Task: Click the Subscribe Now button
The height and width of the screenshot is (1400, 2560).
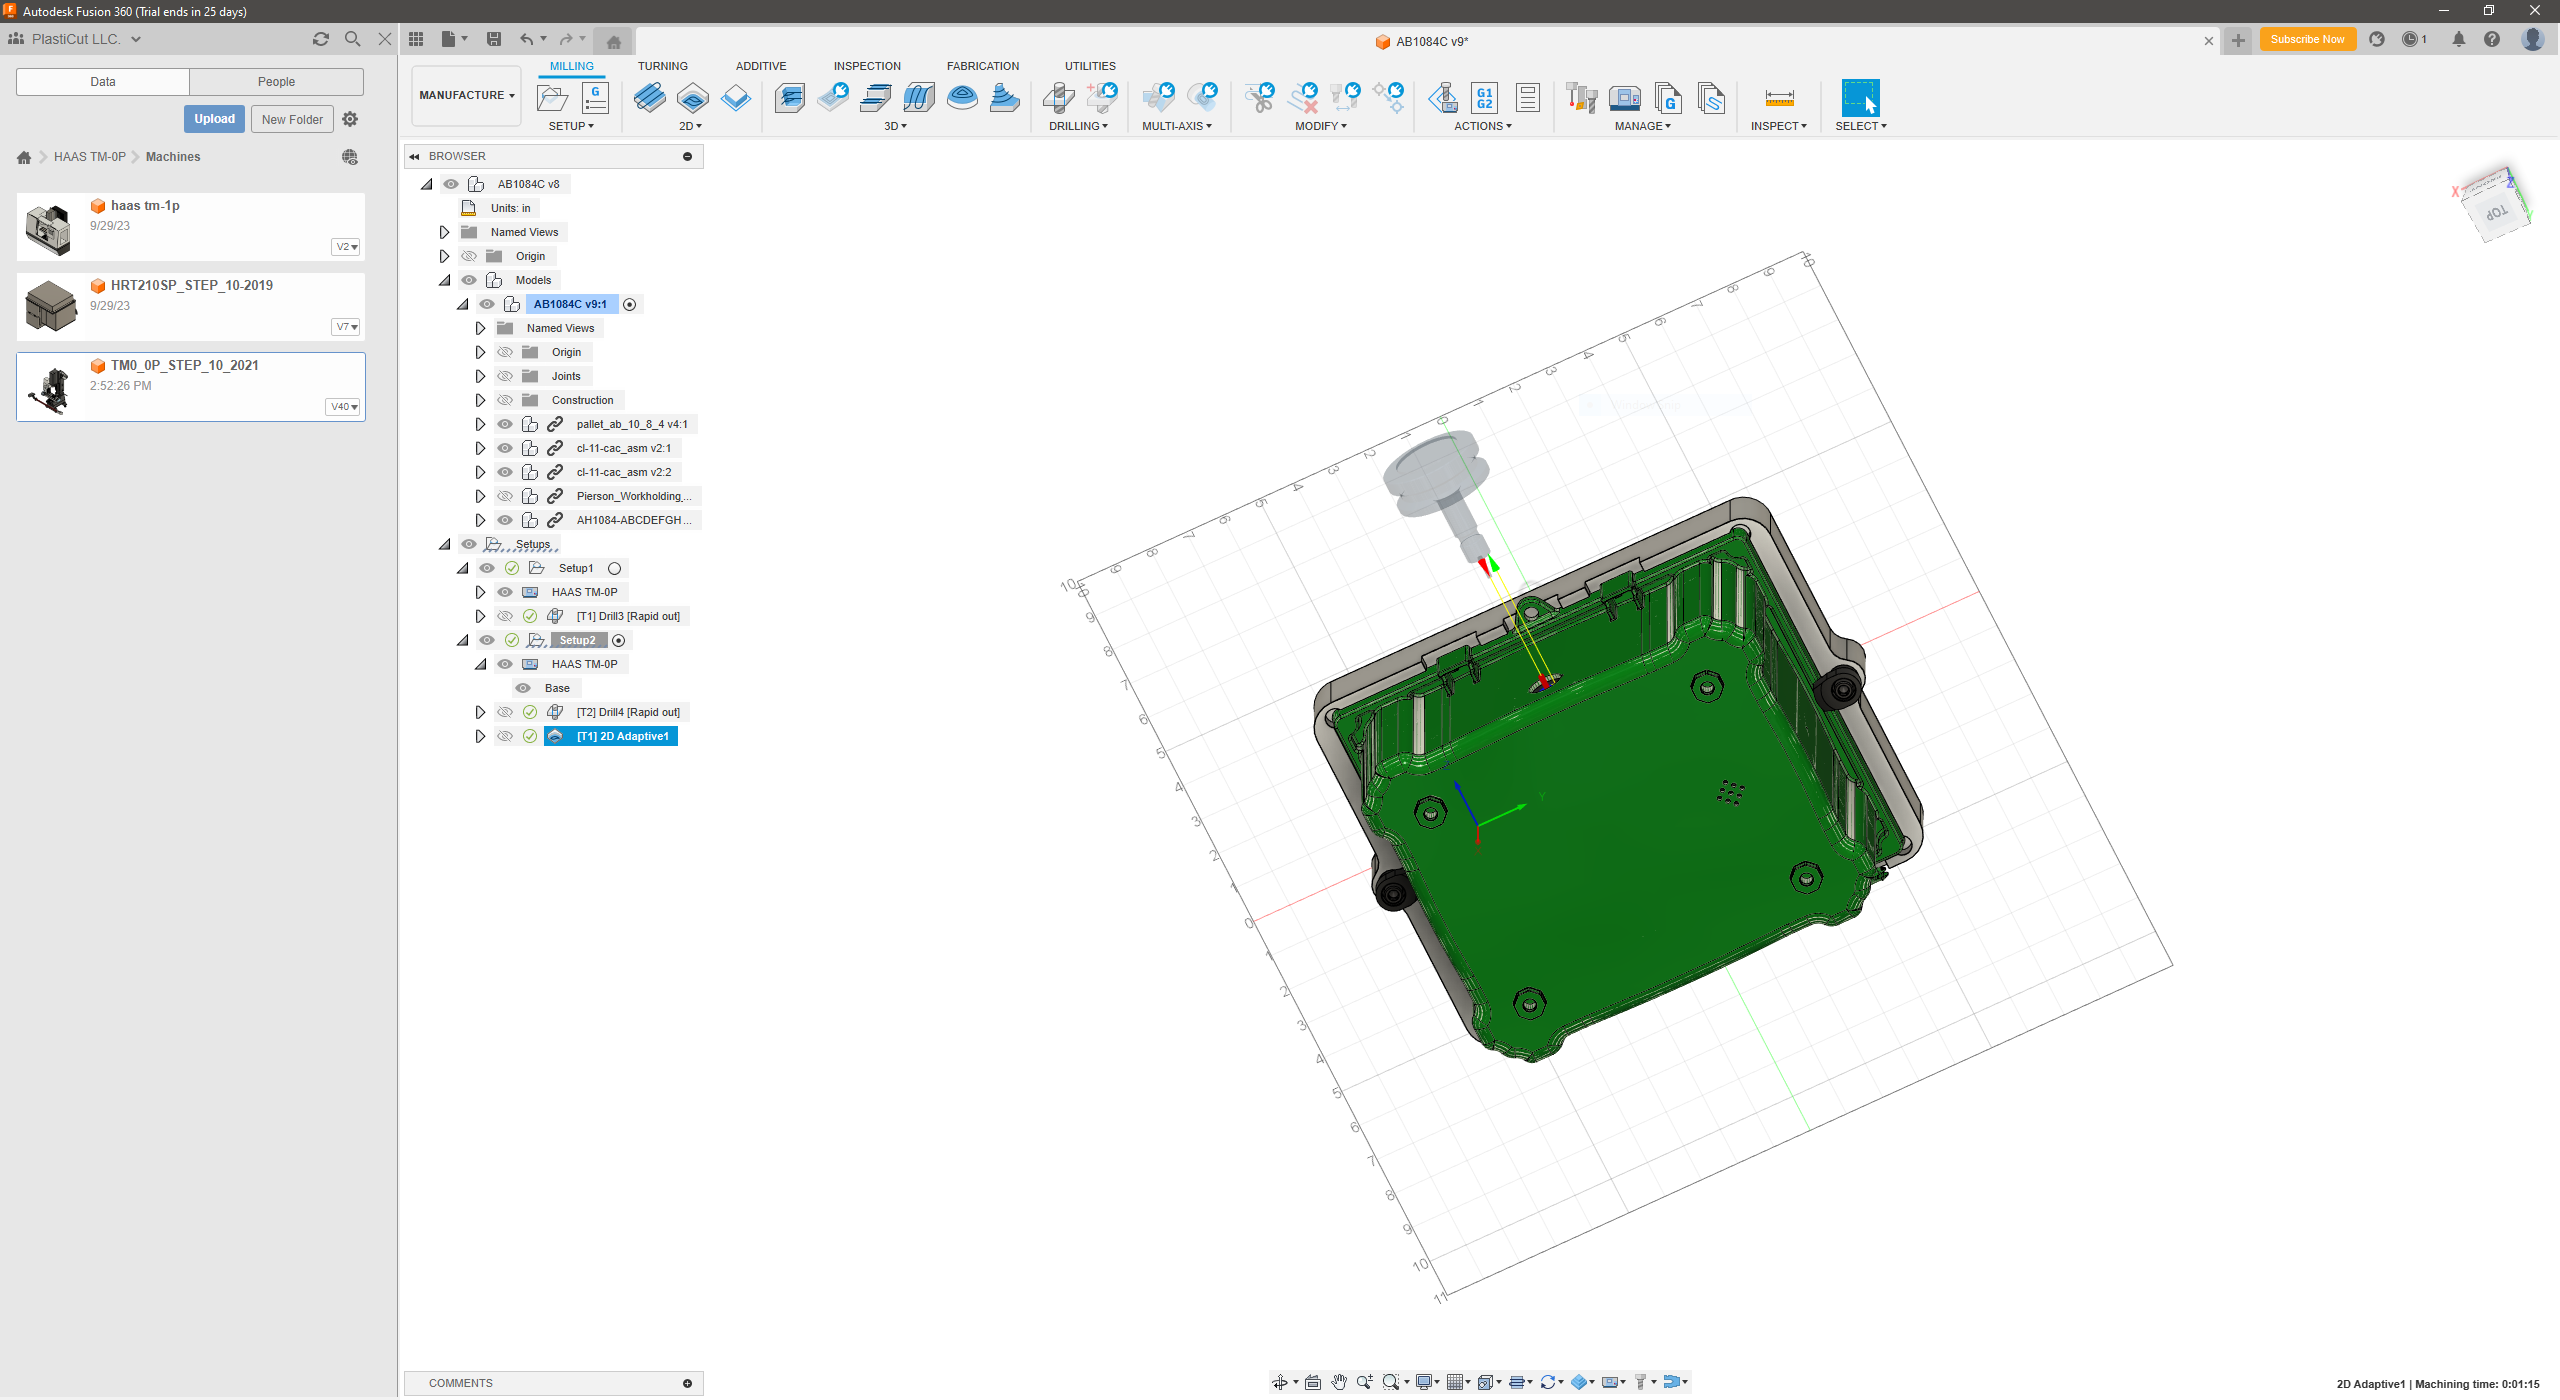Action: [x=2307, y=39]
